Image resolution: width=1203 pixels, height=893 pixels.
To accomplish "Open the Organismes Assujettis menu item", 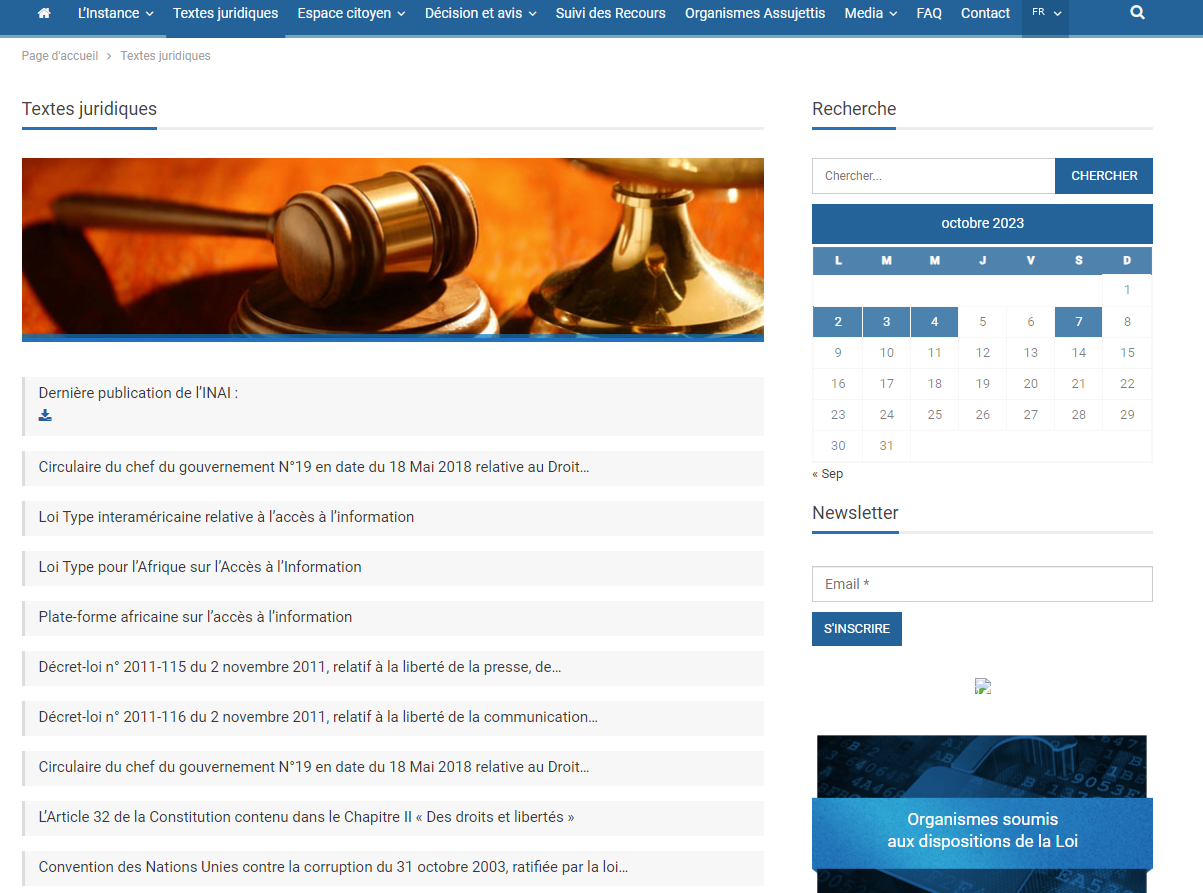I will point(755,14).
